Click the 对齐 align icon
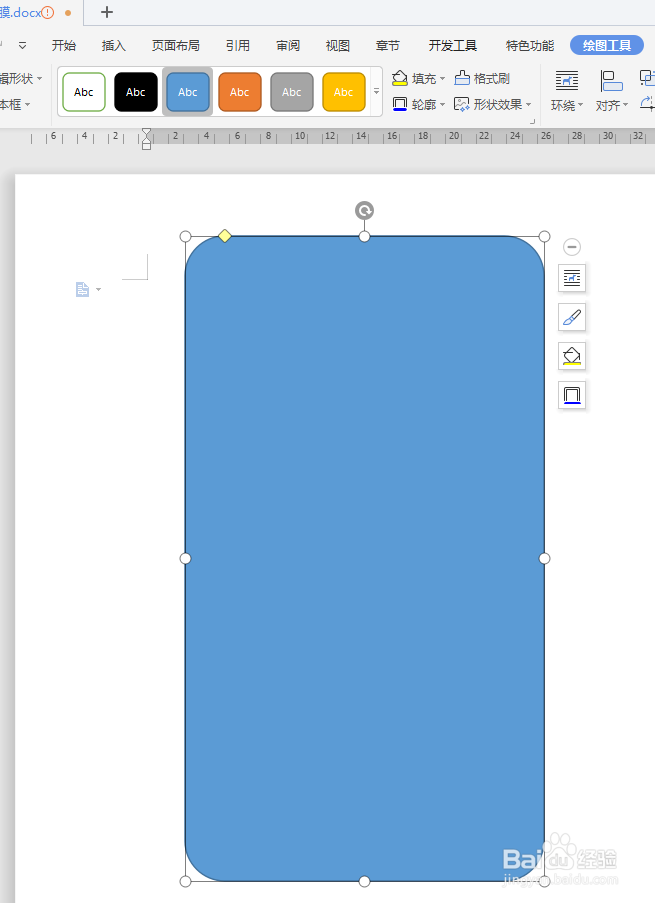This screenshot has height=903, width=655. [611, 81]
